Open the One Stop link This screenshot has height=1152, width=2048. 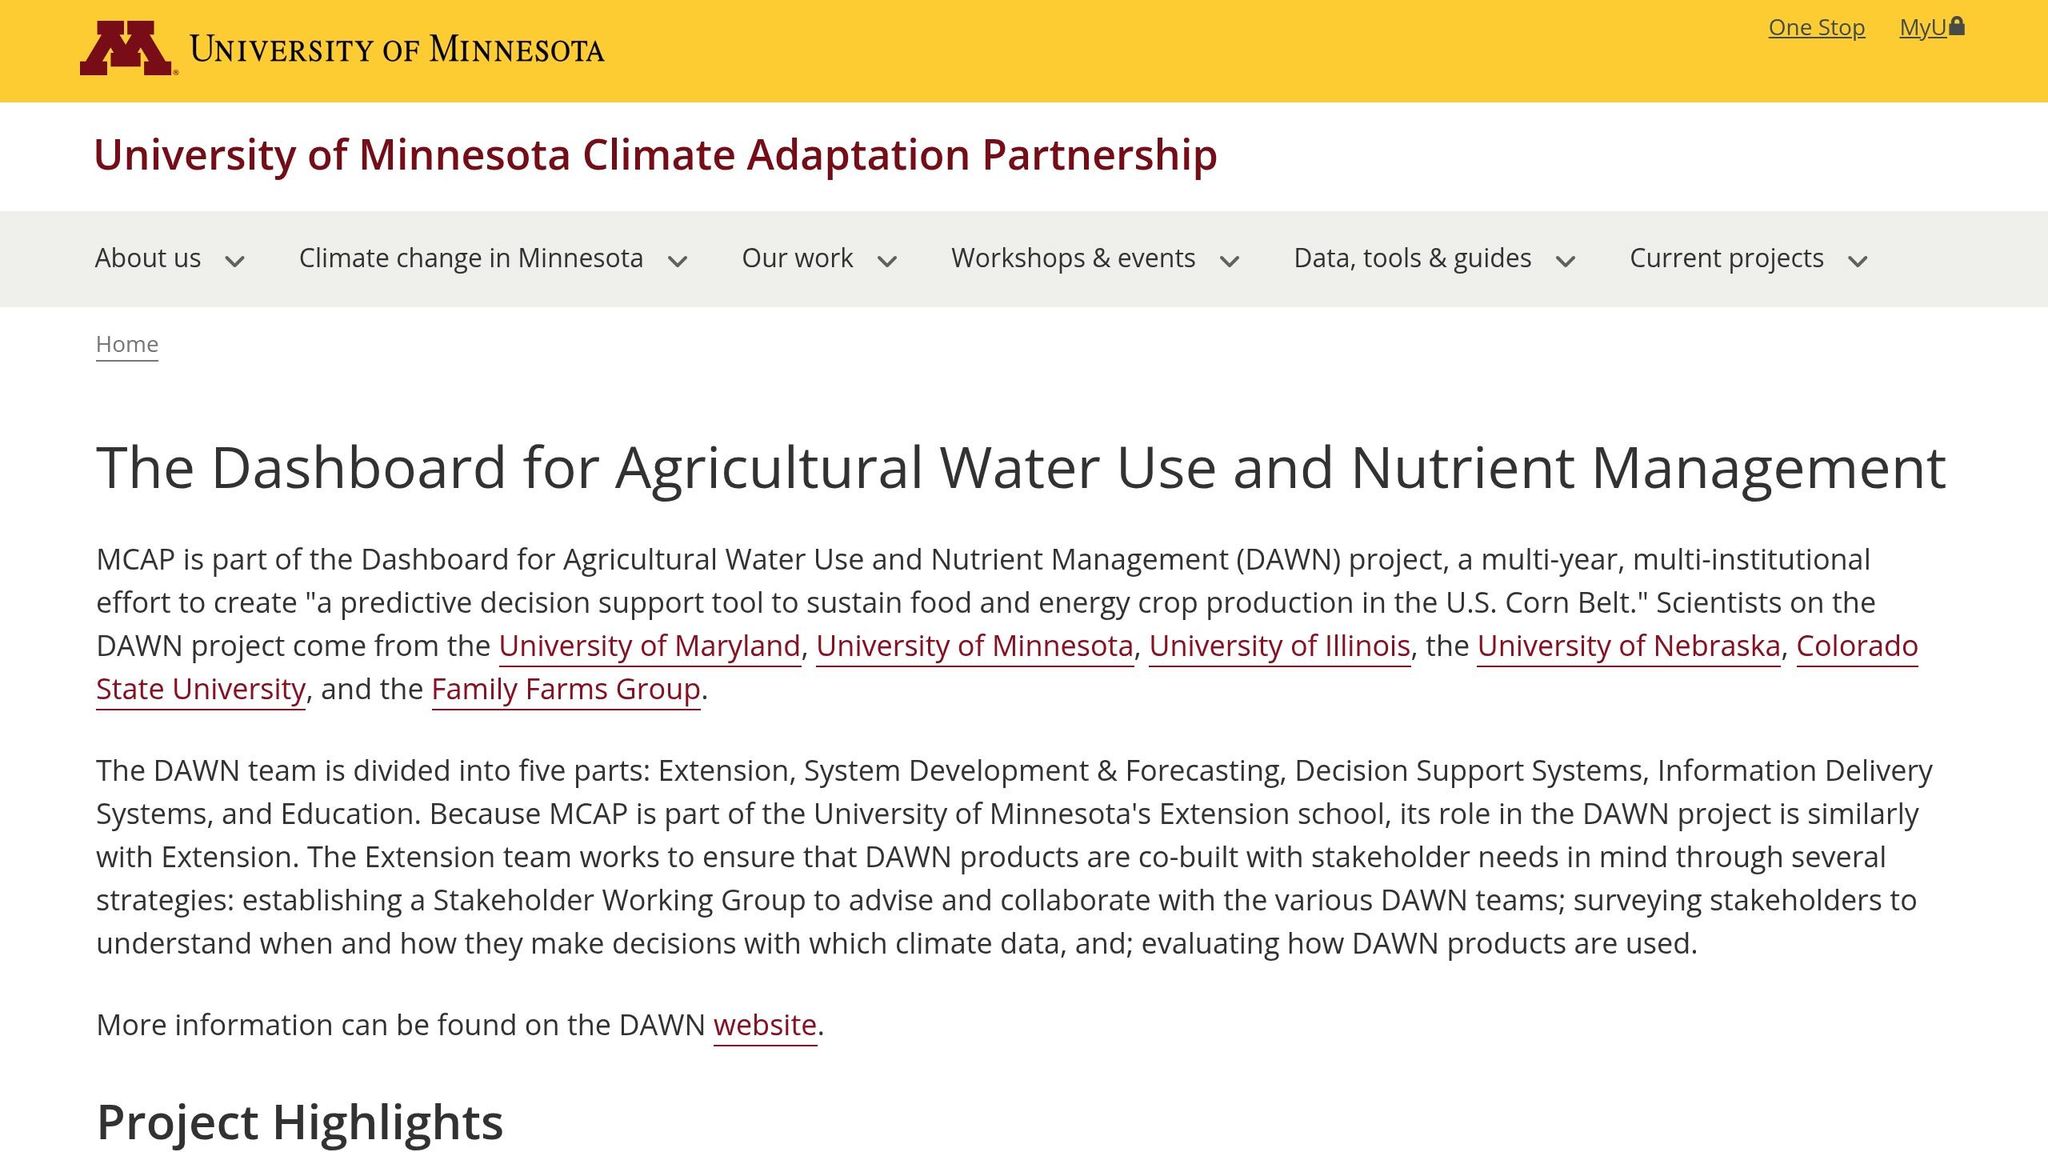click(1816, 28)
